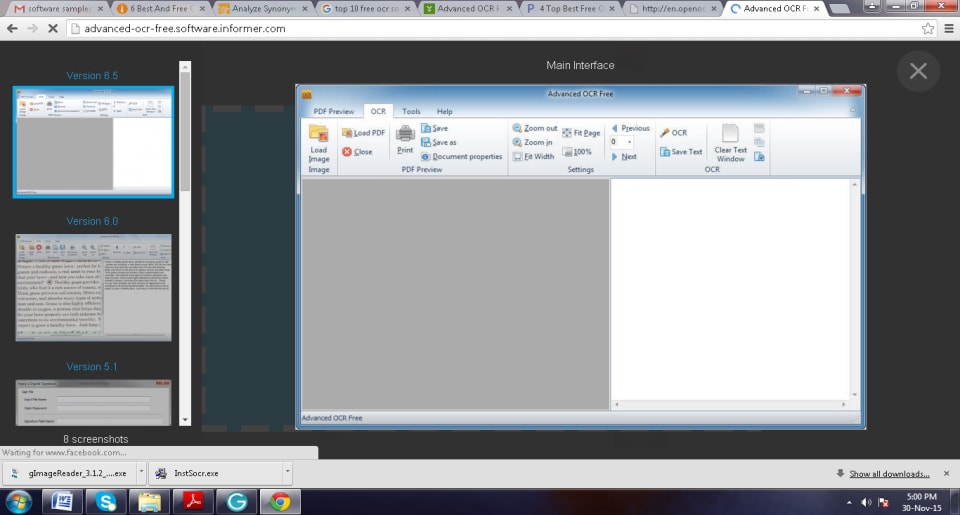960x515 pixels.
Task: Click Save in the PDF Preview group
Action: coord(435,128)
